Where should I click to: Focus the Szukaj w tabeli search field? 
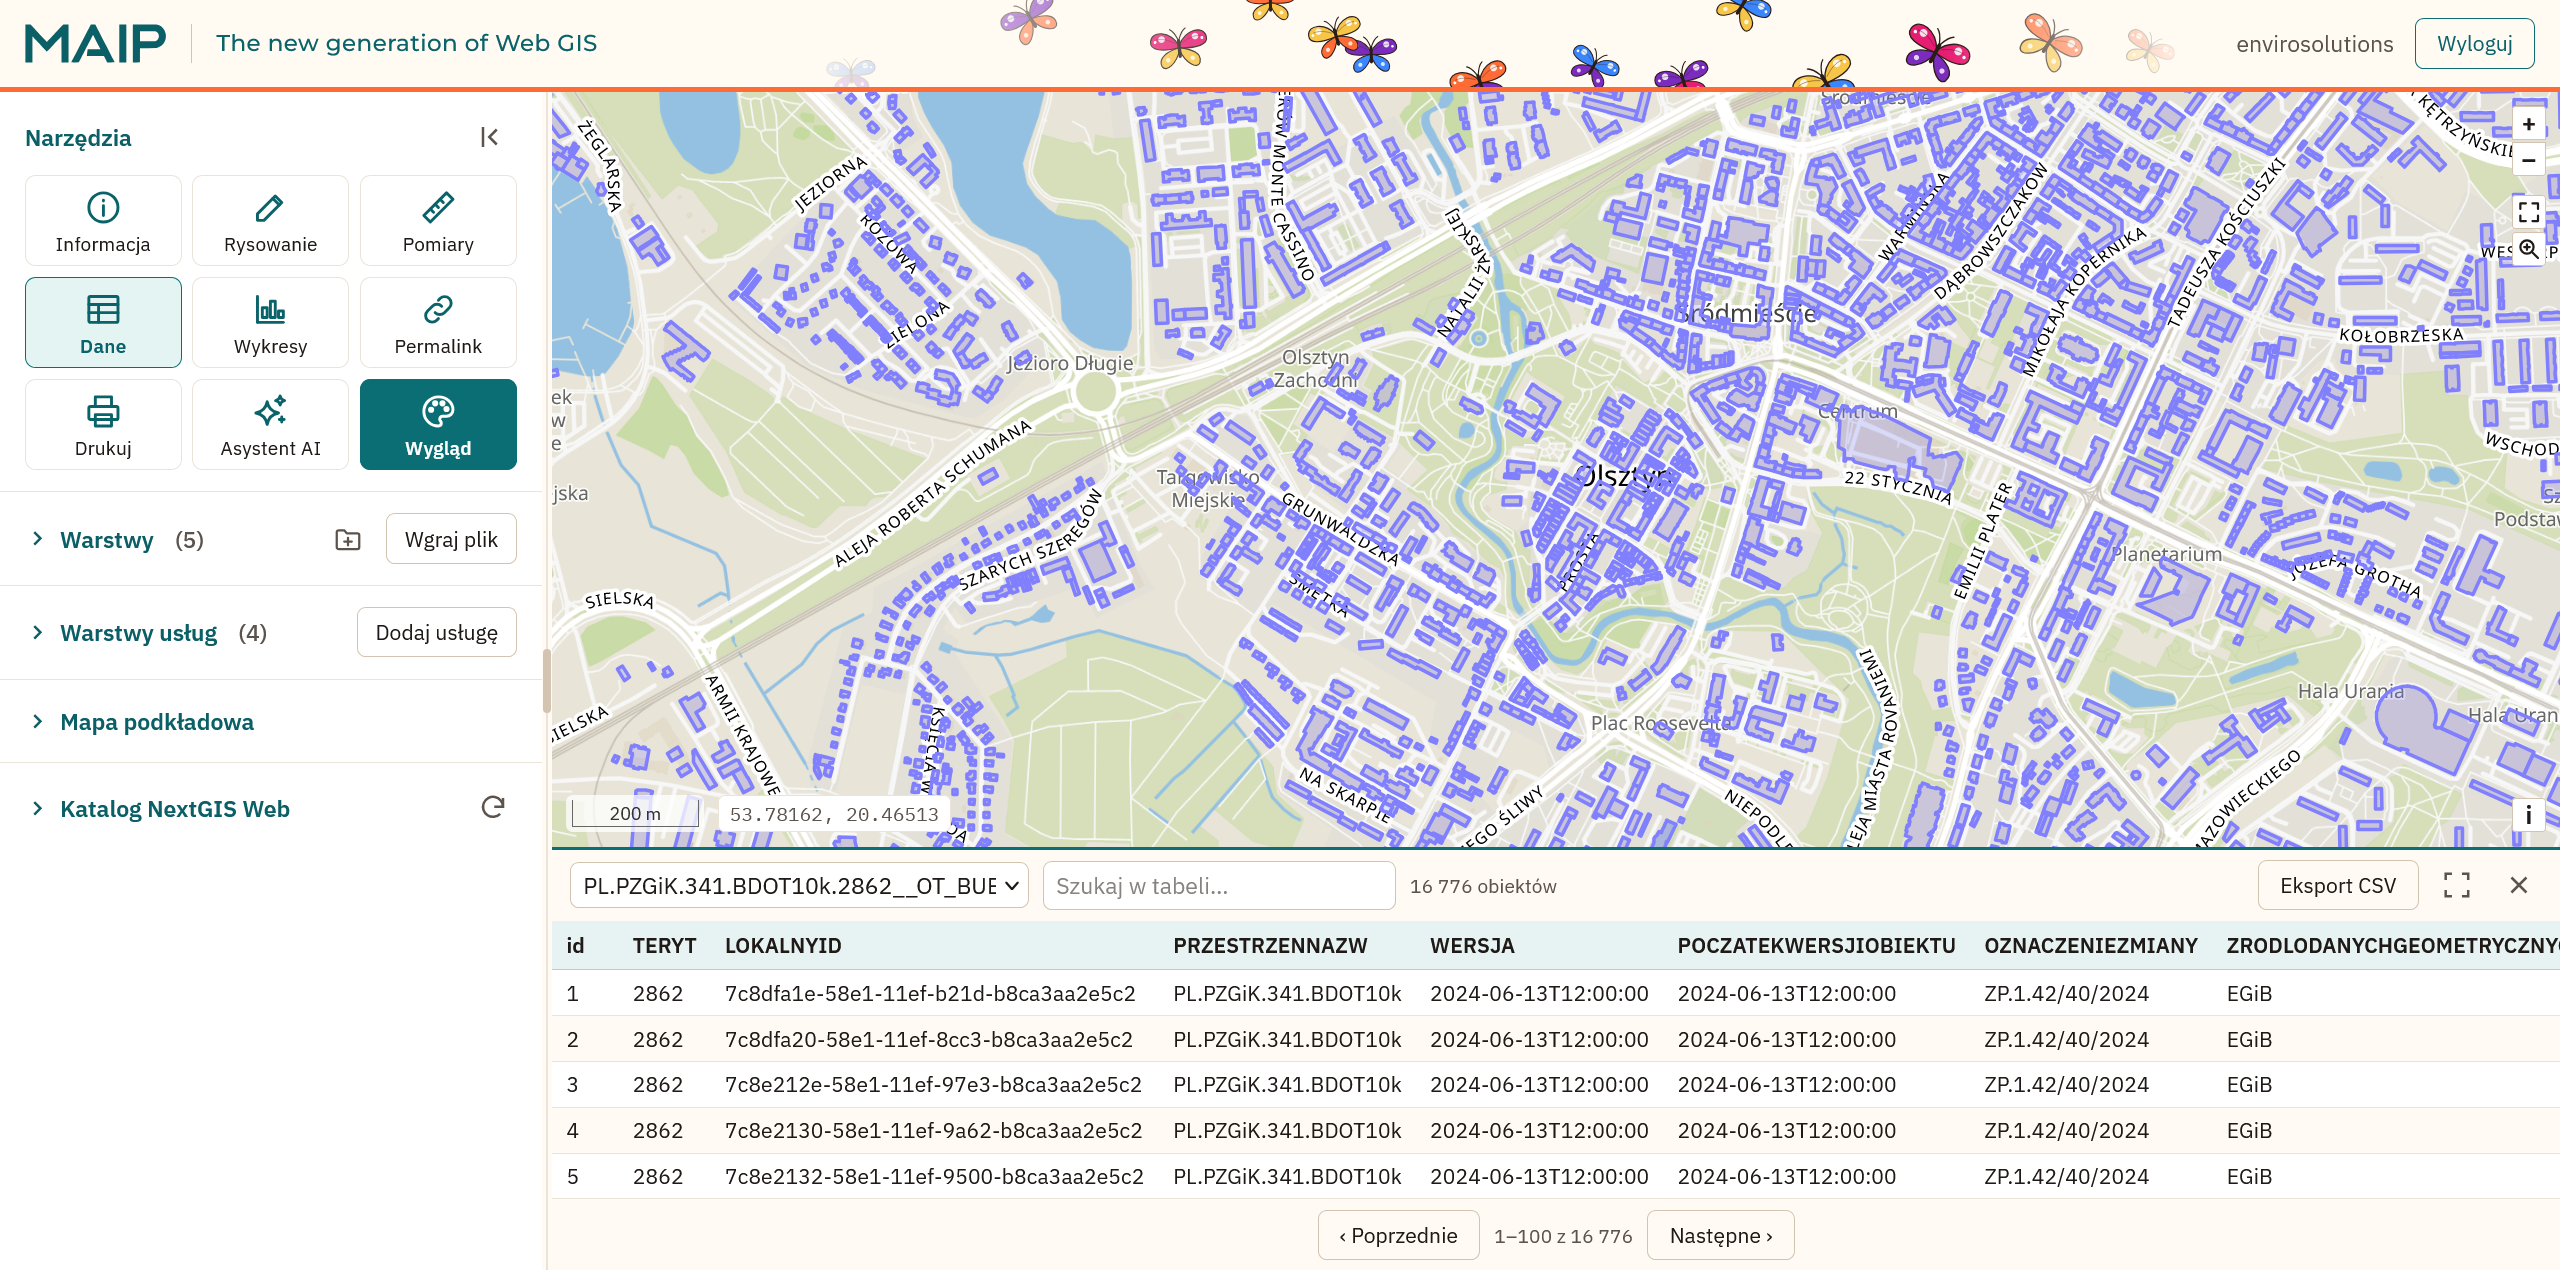pyautogui.click(x=1219, y=886)
